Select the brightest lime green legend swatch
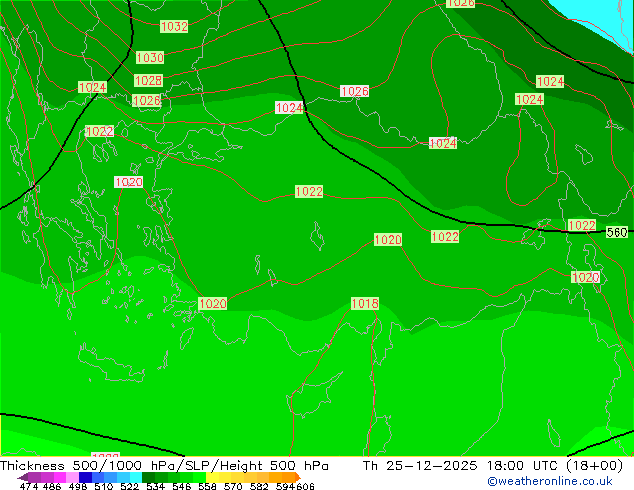Screen dimensions: 634x490 click(x=200, y=477)
